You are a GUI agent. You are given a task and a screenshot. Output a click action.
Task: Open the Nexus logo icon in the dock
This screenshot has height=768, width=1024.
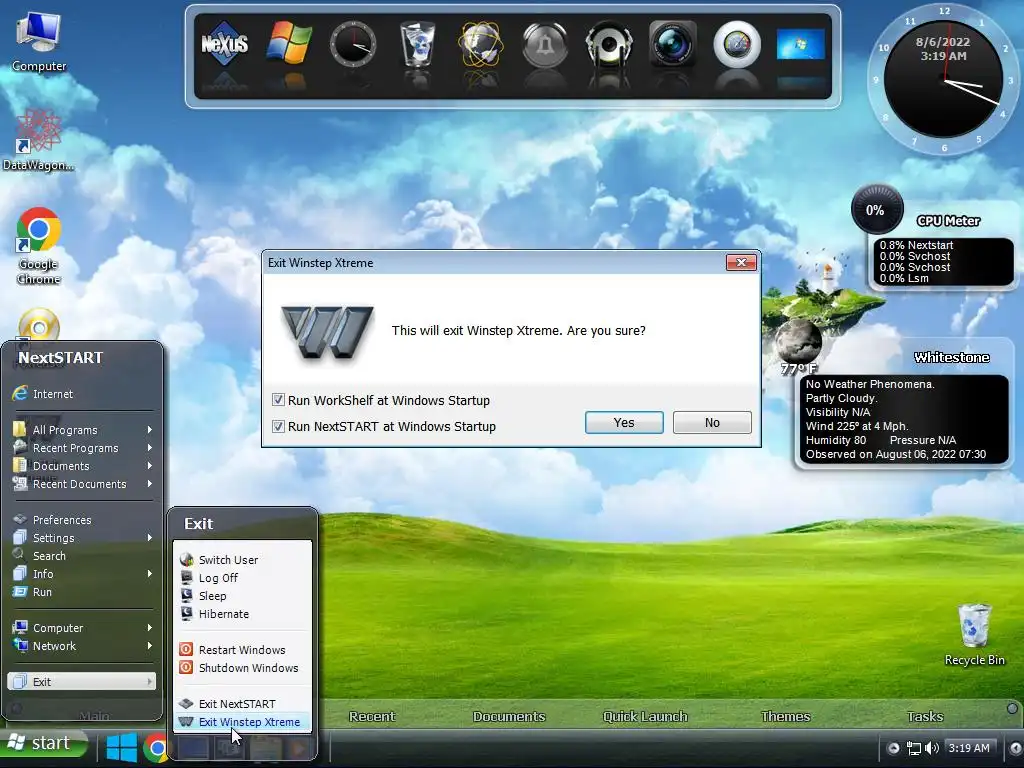tap(224, 44)
